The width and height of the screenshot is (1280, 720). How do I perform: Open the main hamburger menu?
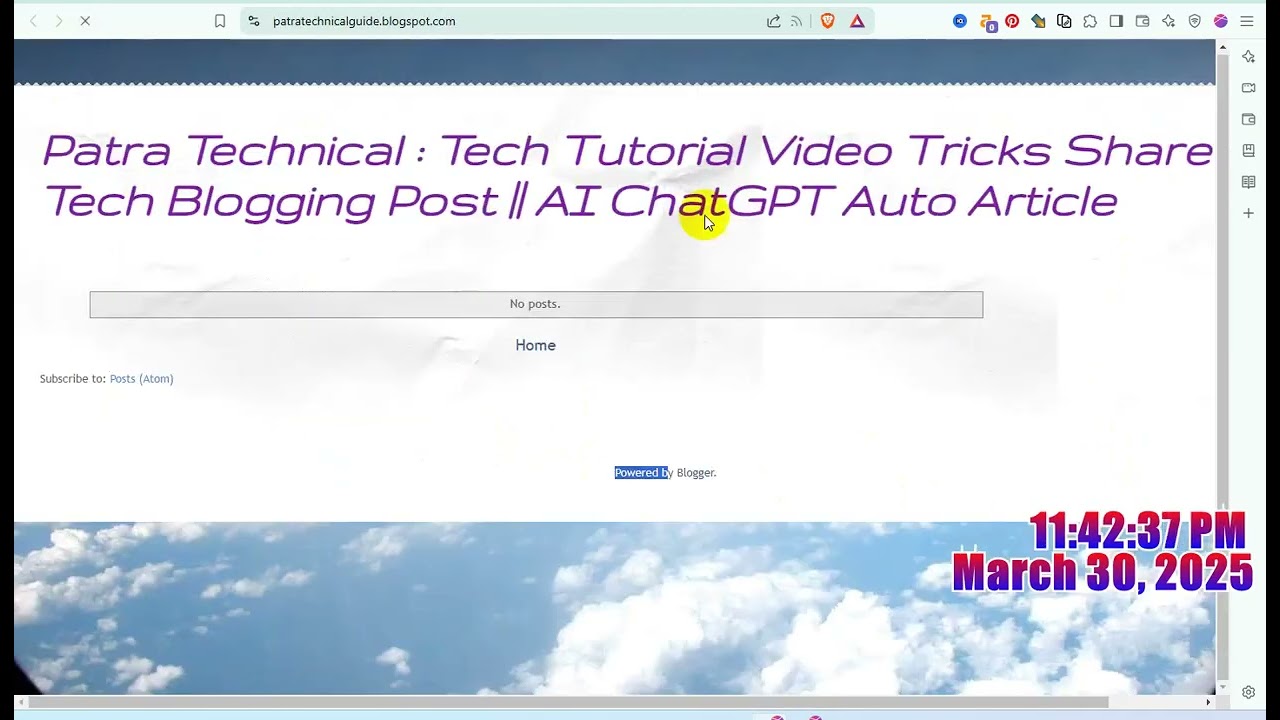1247,21
